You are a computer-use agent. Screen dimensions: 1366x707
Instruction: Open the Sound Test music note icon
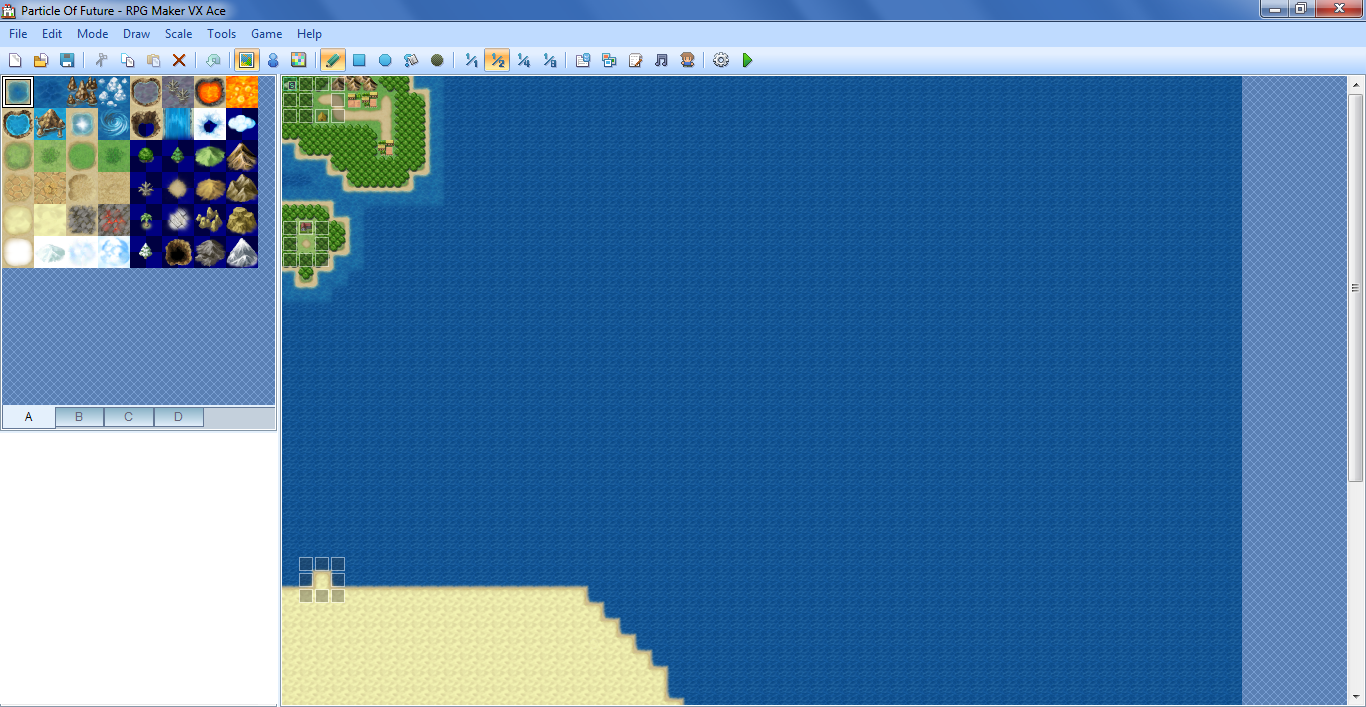click(x=661, y=60)
